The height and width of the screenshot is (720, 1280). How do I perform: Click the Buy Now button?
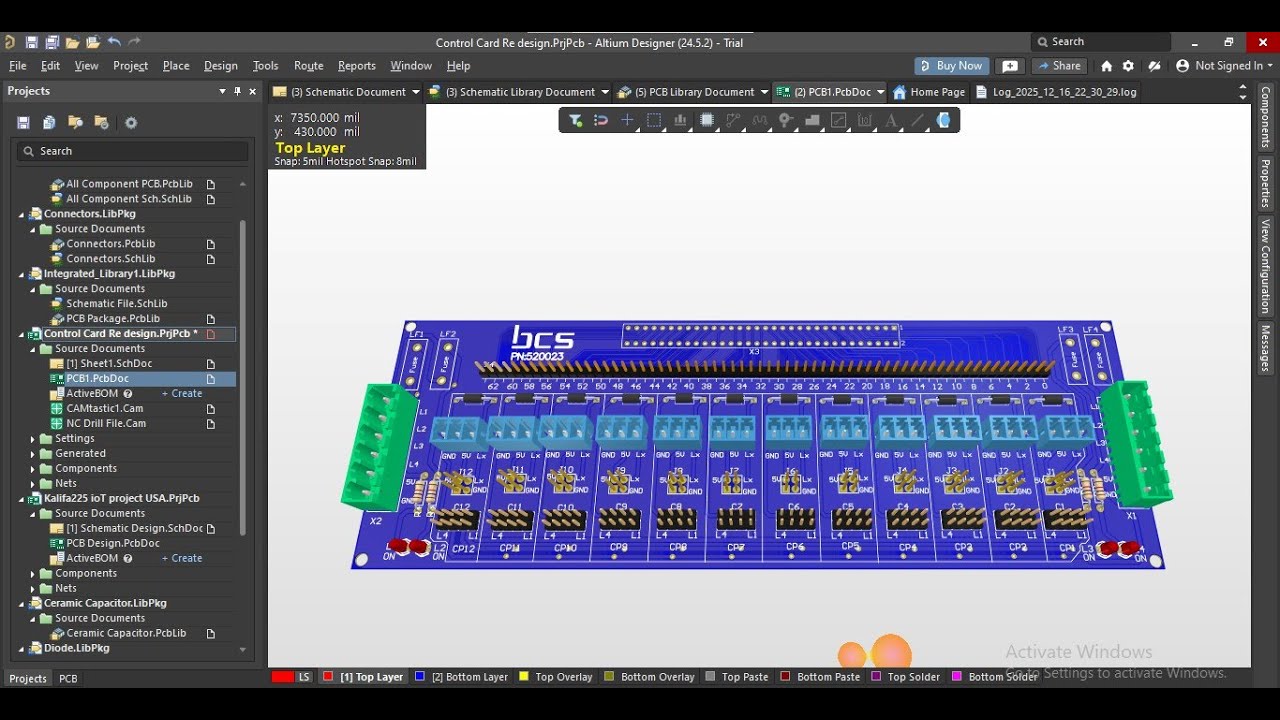[x=951, y=66]
